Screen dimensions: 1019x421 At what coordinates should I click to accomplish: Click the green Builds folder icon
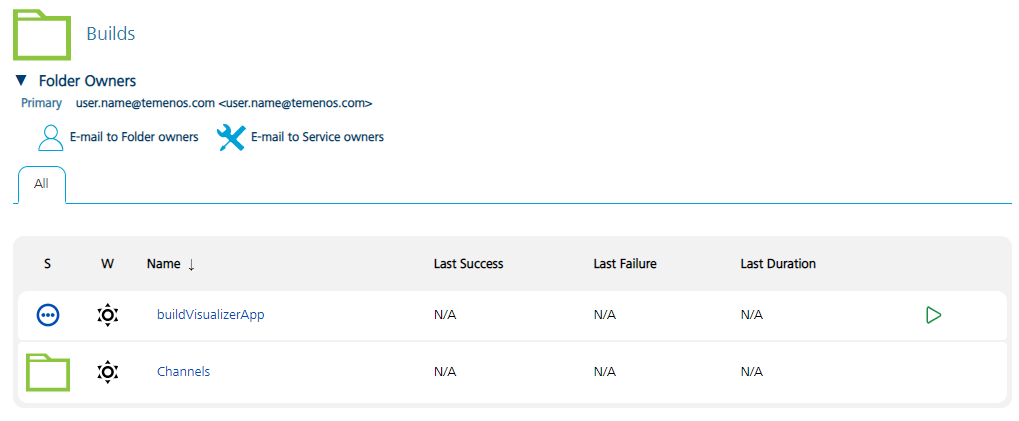point(41,34)
